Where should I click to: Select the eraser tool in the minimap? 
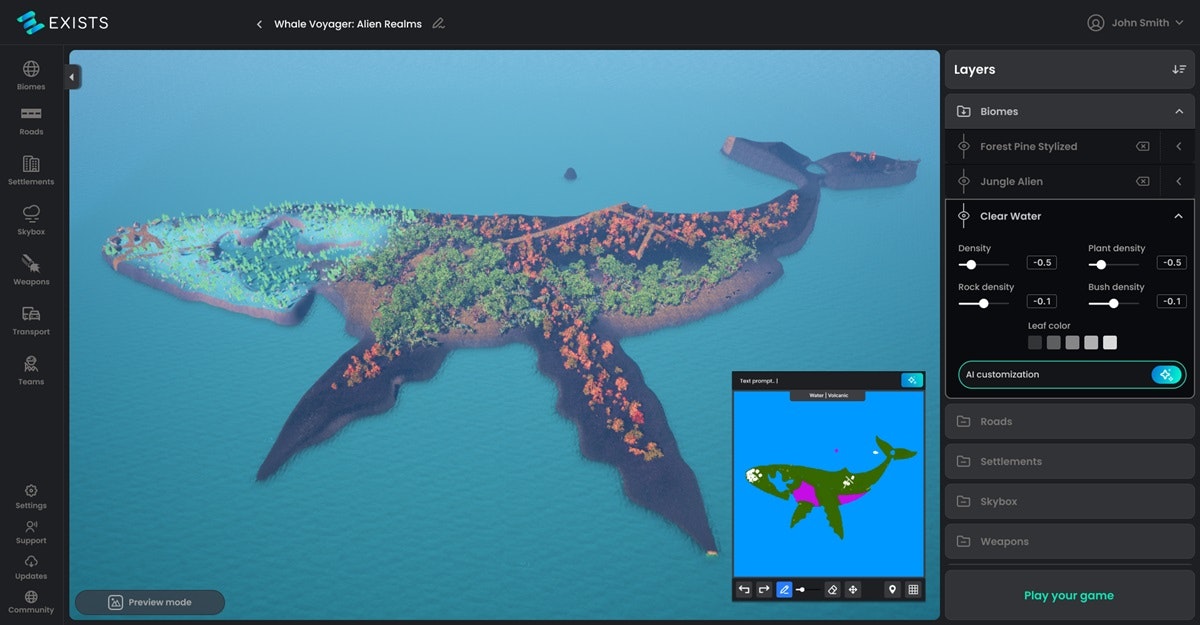(x=833, y=590)
